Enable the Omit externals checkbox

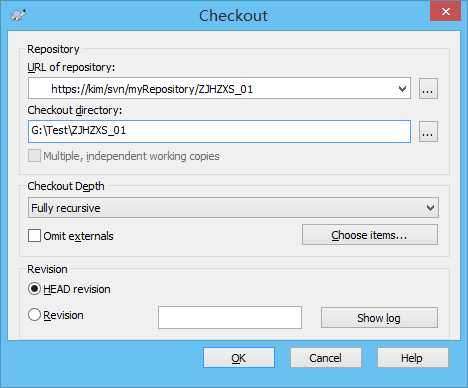click(x=34, y=236)
